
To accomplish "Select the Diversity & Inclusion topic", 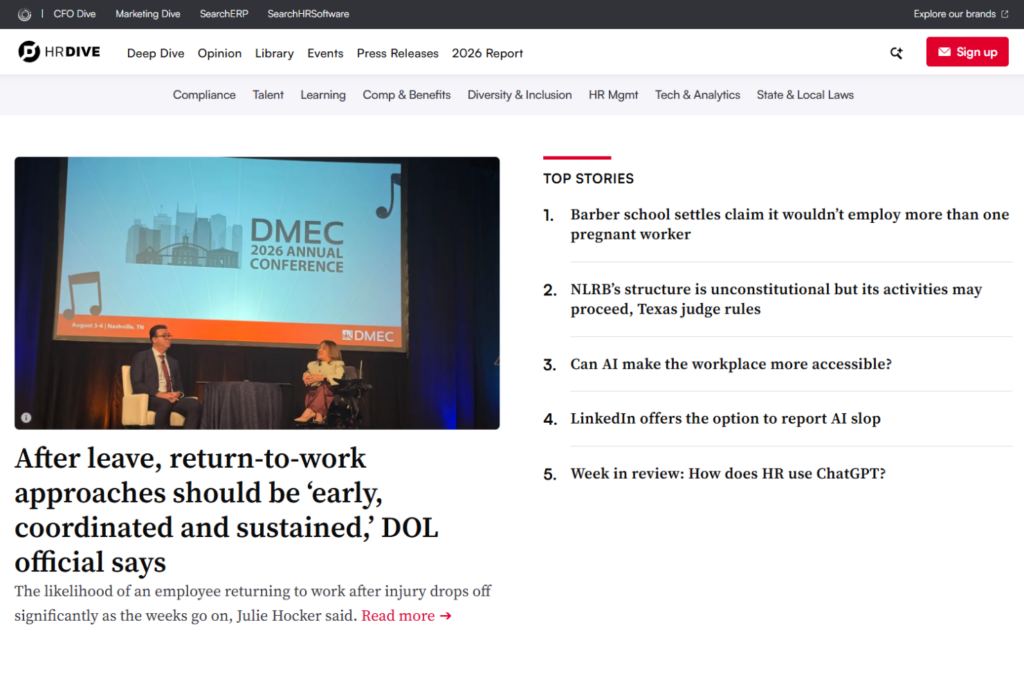I will [x=519, y=95].
